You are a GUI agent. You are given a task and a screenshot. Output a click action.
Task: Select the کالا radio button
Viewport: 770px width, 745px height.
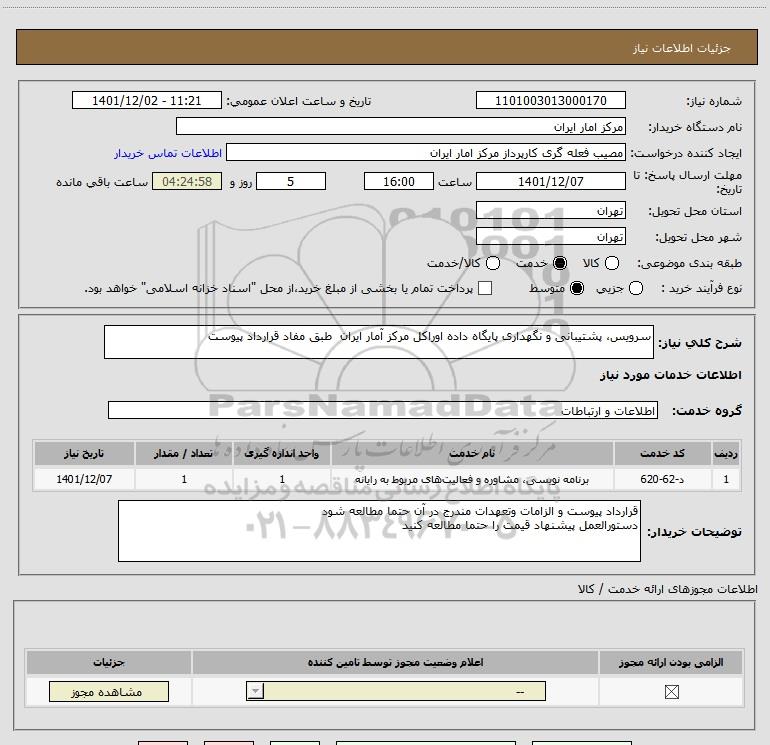click(612, 263)
